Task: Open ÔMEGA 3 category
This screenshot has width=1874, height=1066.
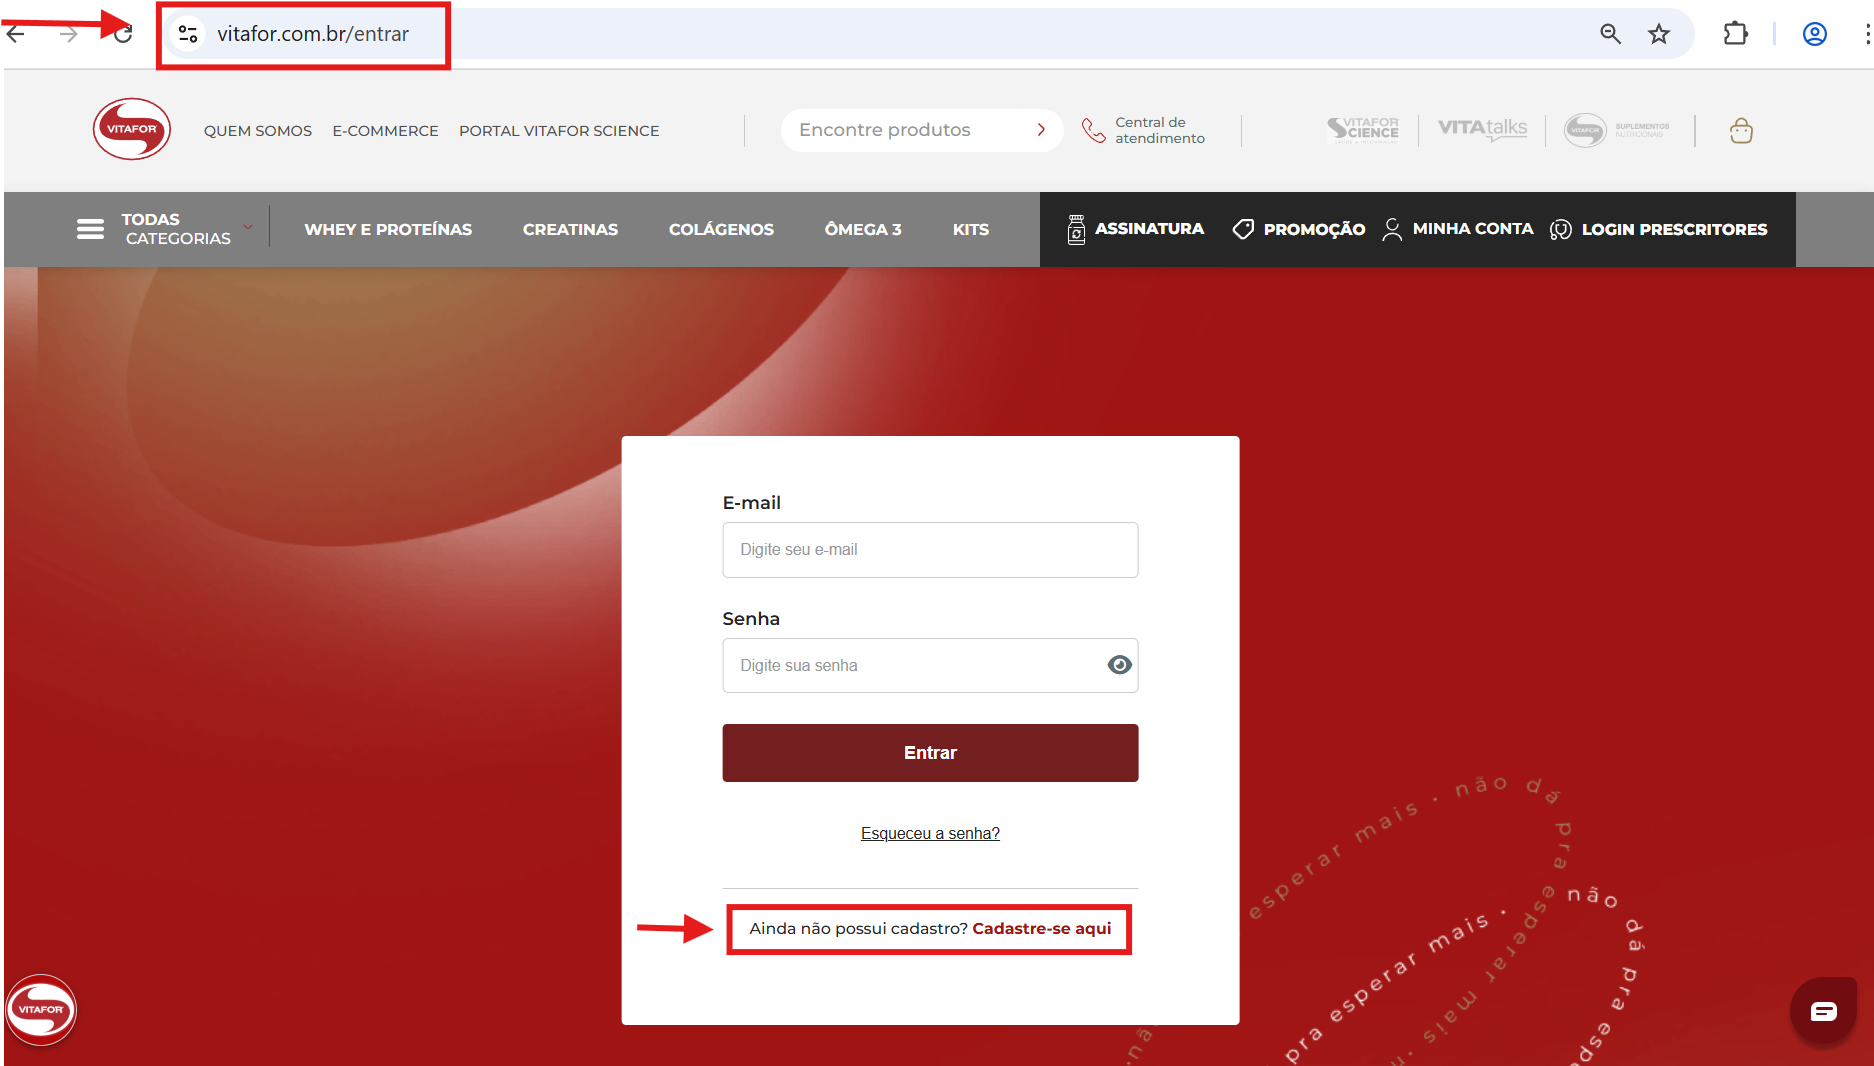Action: [x=863, y=229]
